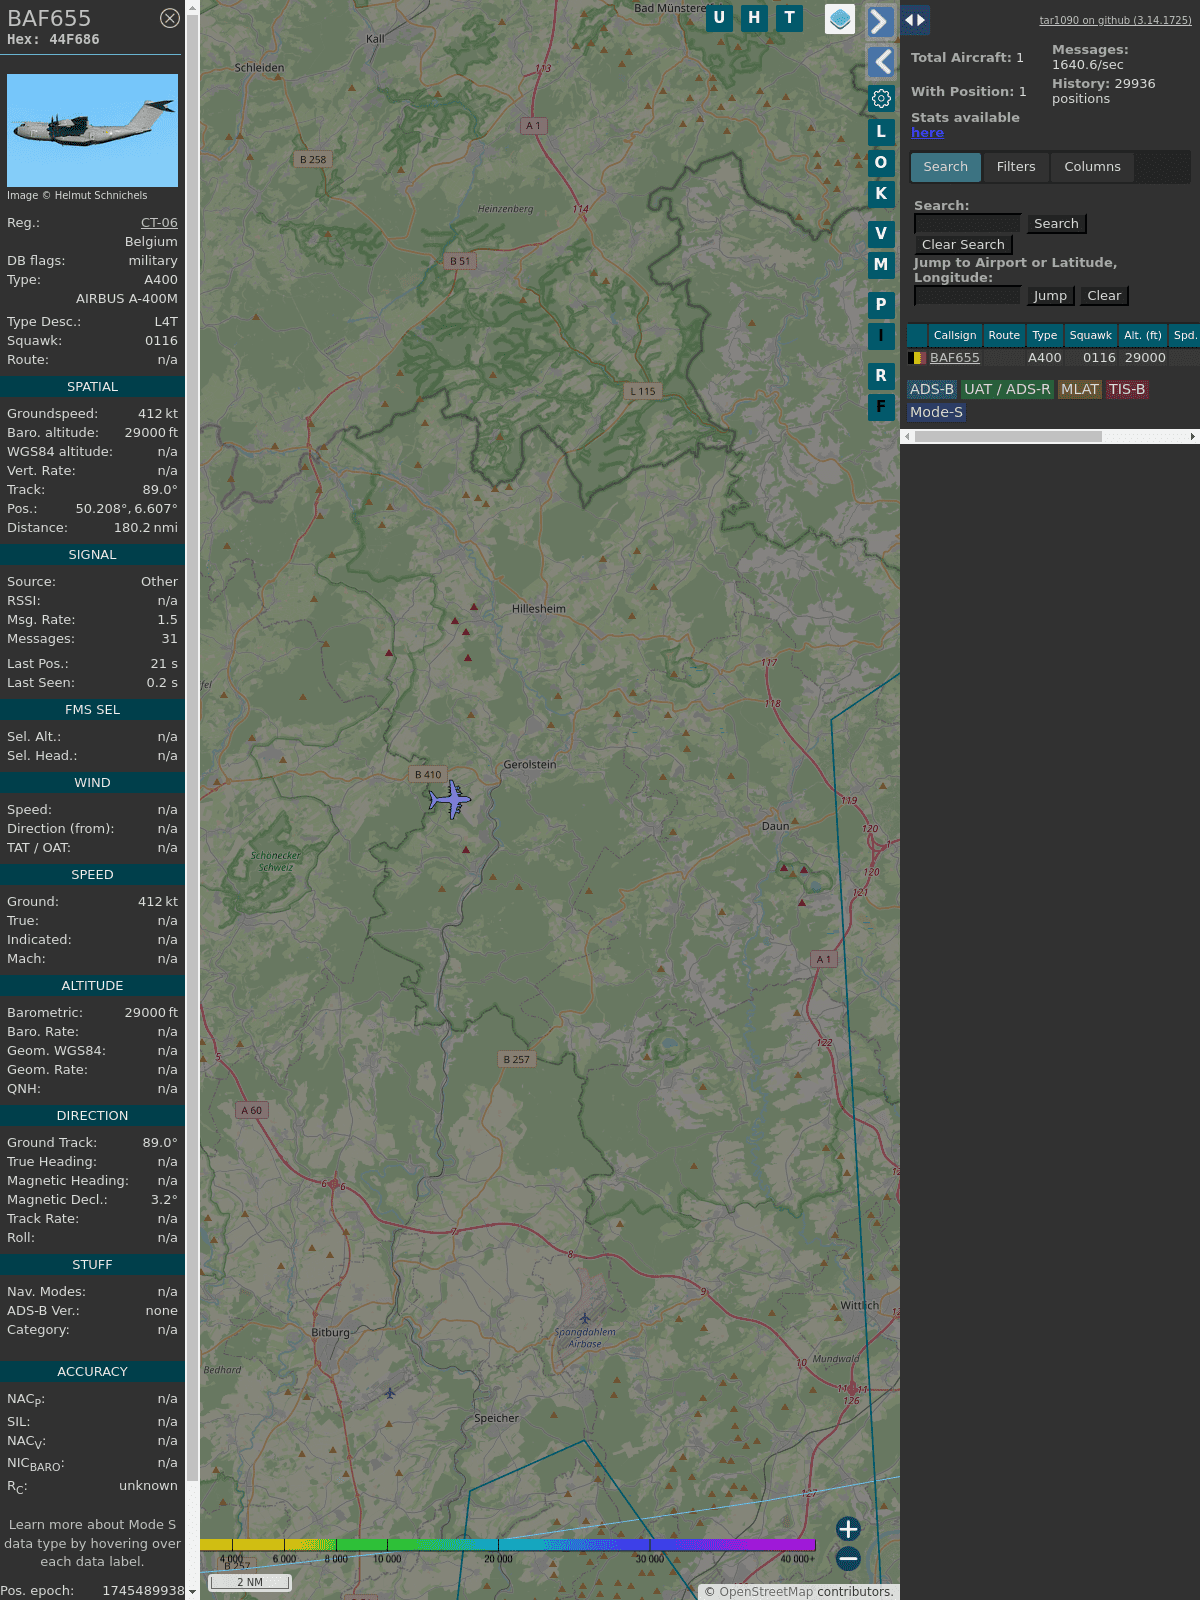Image resolution: width=1200 pixels, height=1600 pixels.
Task: Click the H map toggle button
Action: tap(754, 18)
